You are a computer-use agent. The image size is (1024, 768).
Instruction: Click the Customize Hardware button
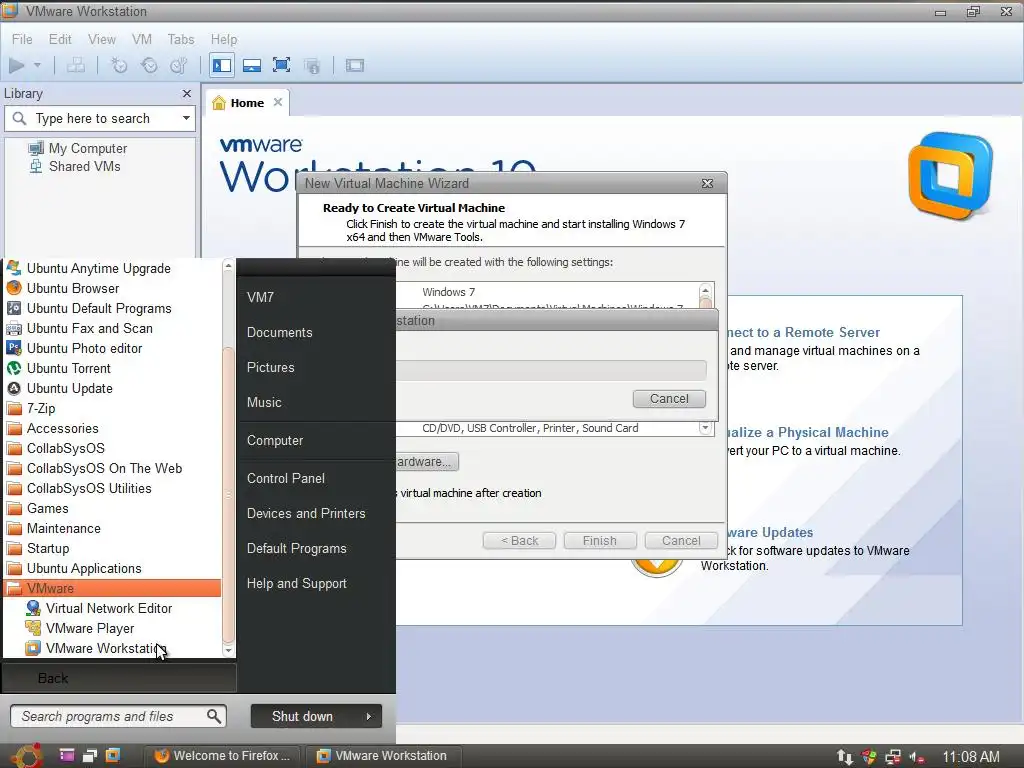point(426,462)
